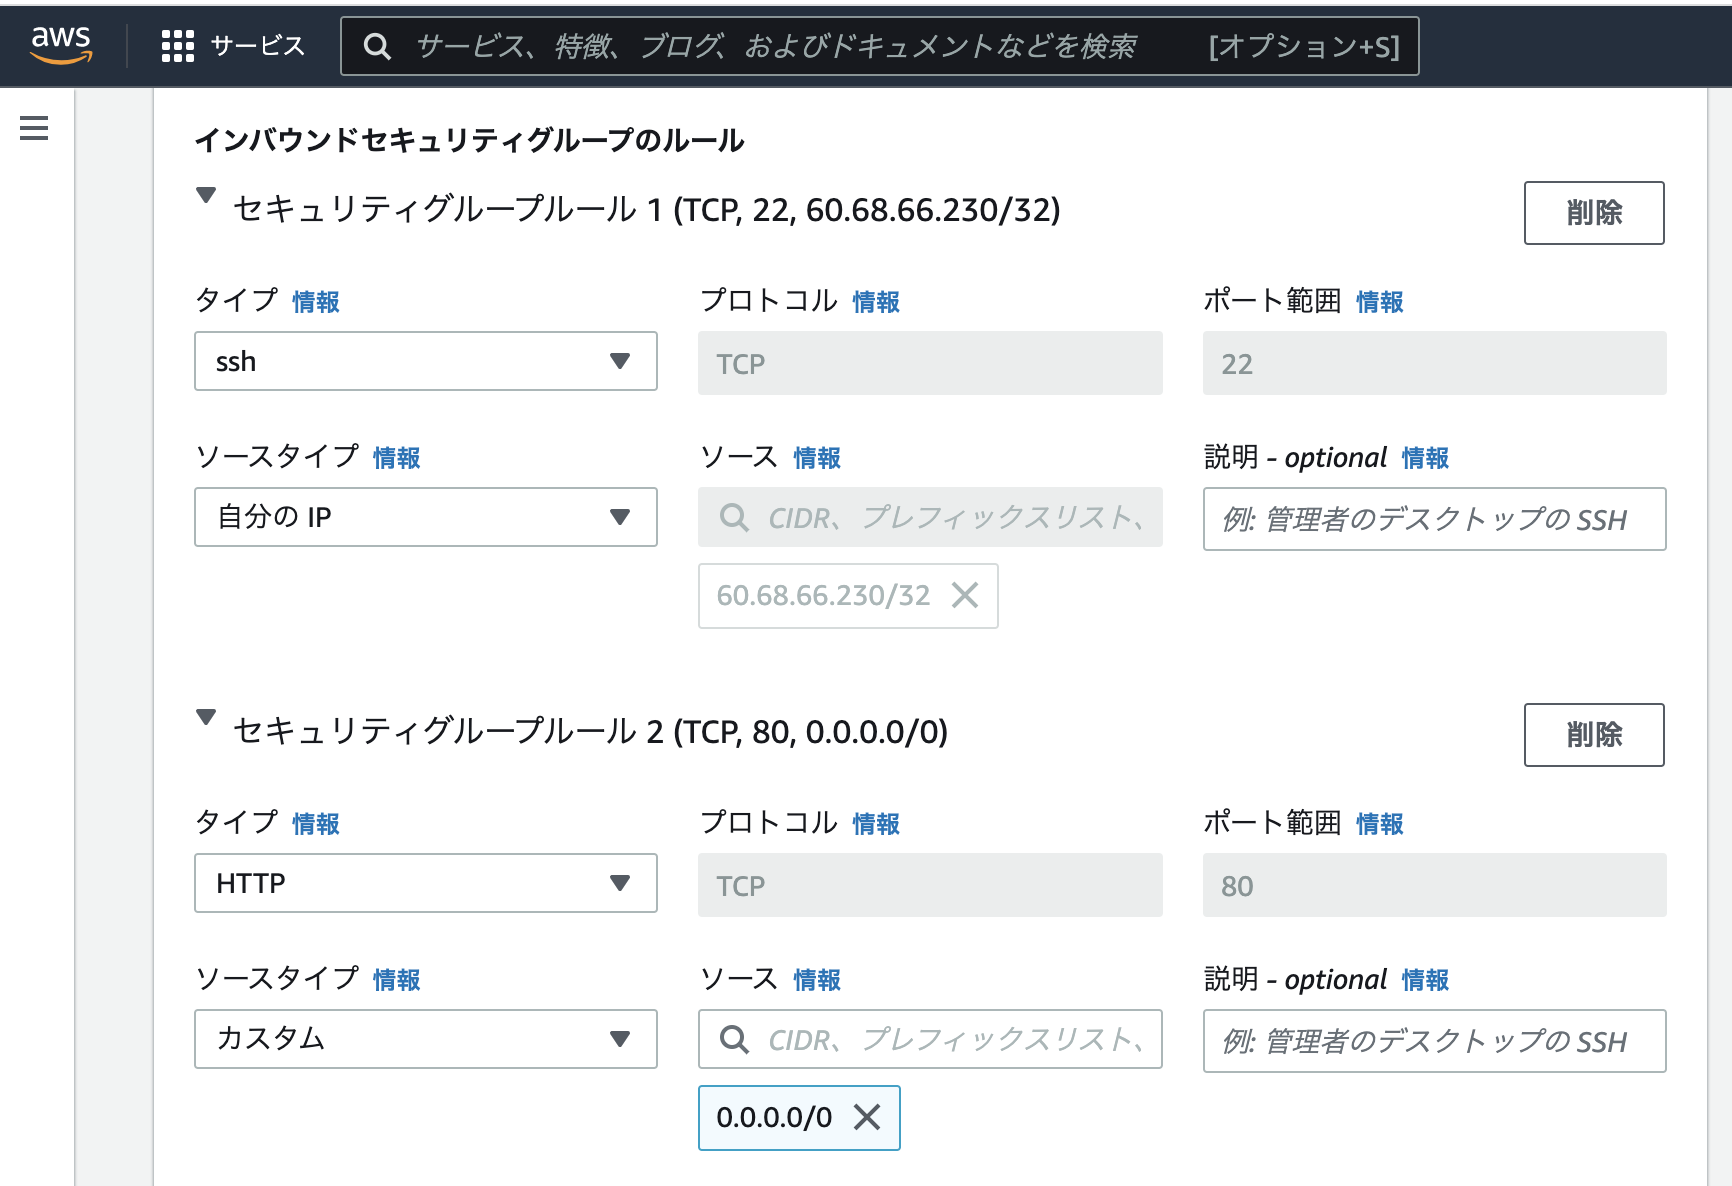This screenshot has width=1732, height=1186.
Task: Collapse security group rule 2 with its triangle
Action: pyautogui.click(x=206, y=718)
